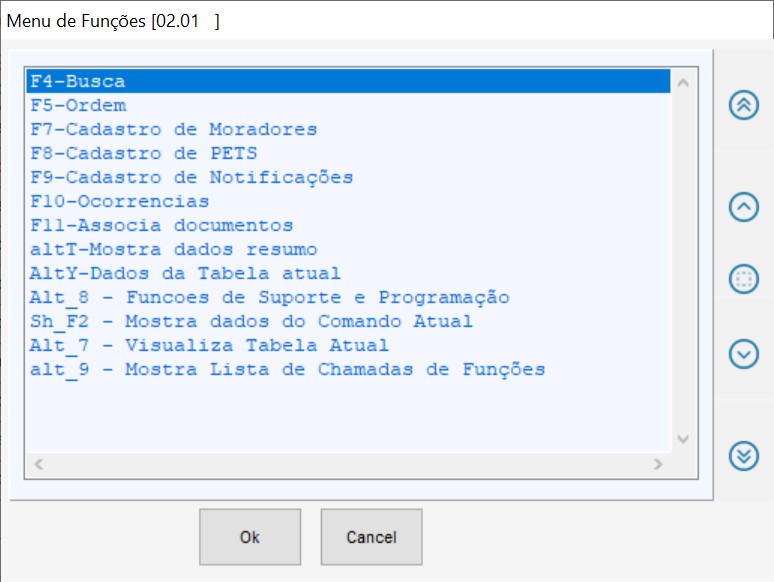Click Alt_7 - Visualiza Tabela Atual
774x582 pixels.
click(x=210, y=345)
